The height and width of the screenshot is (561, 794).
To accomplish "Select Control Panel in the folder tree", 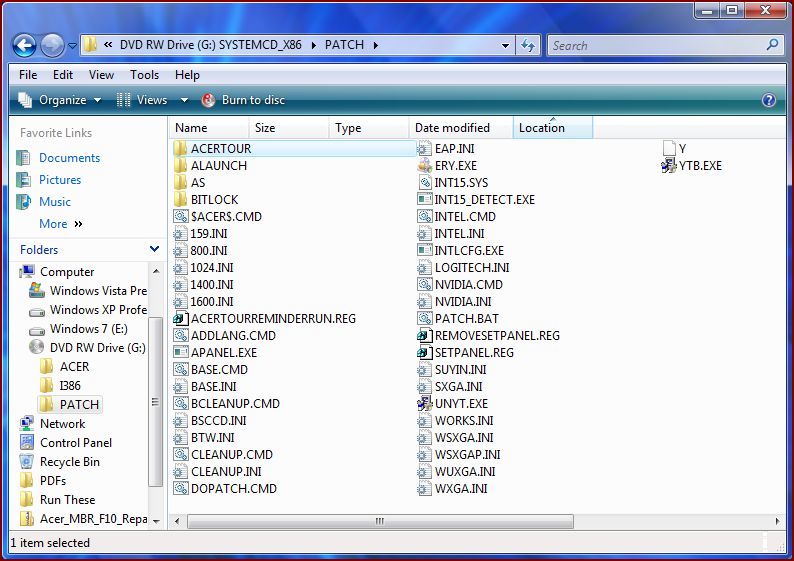I will coord(66,443).
